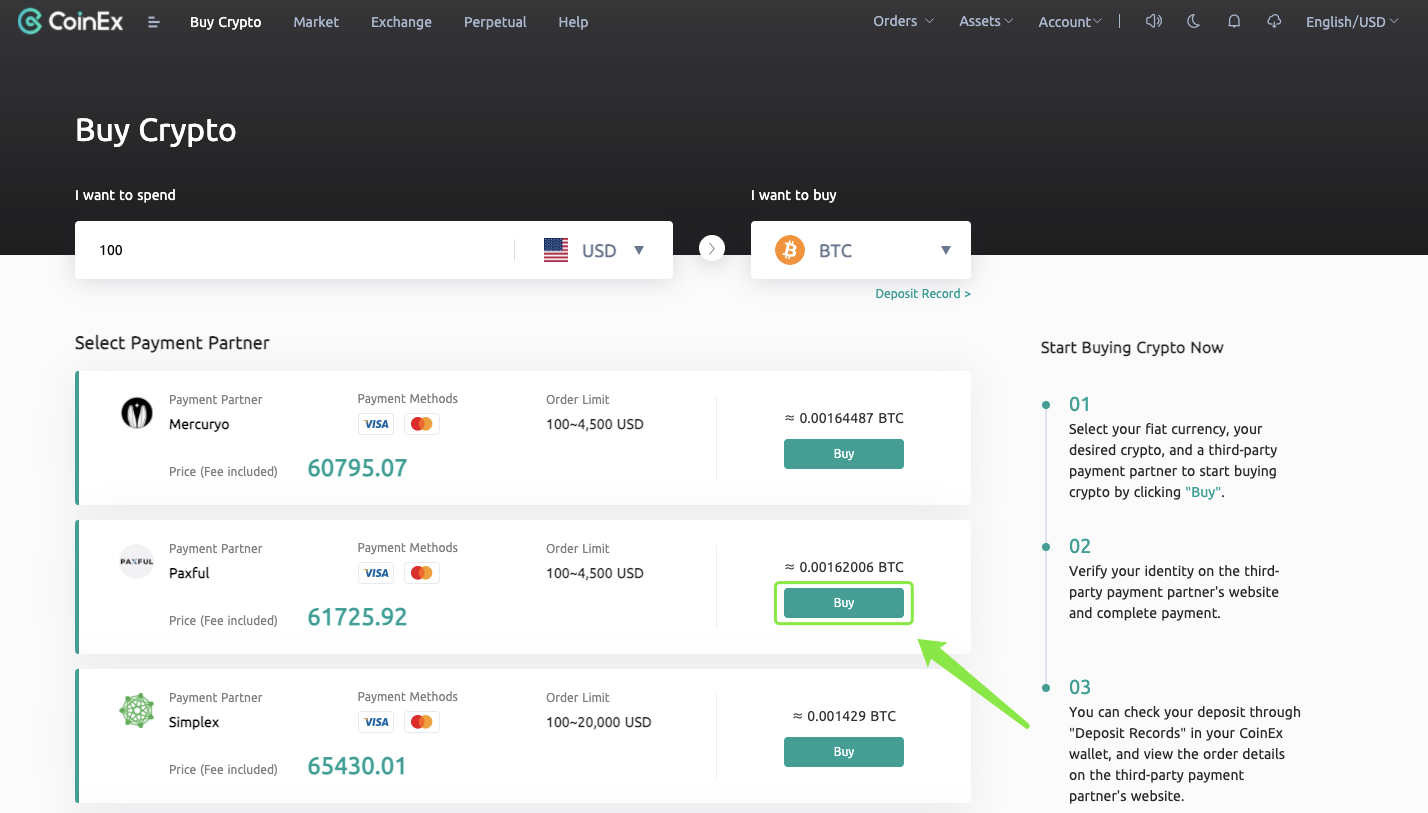Click the Simplex payment partner logo
Image resolution: width=1428 pixels, height=813 pixels.
(x=137, y=710)
